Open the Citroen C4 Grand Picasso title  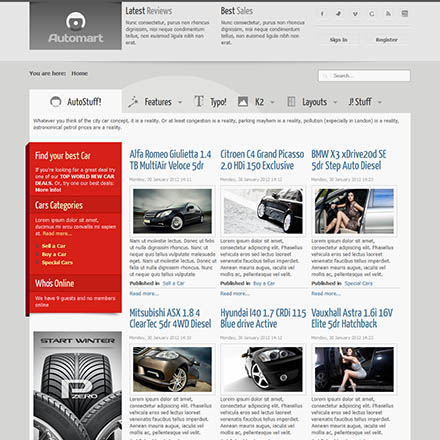pos(262,160)
